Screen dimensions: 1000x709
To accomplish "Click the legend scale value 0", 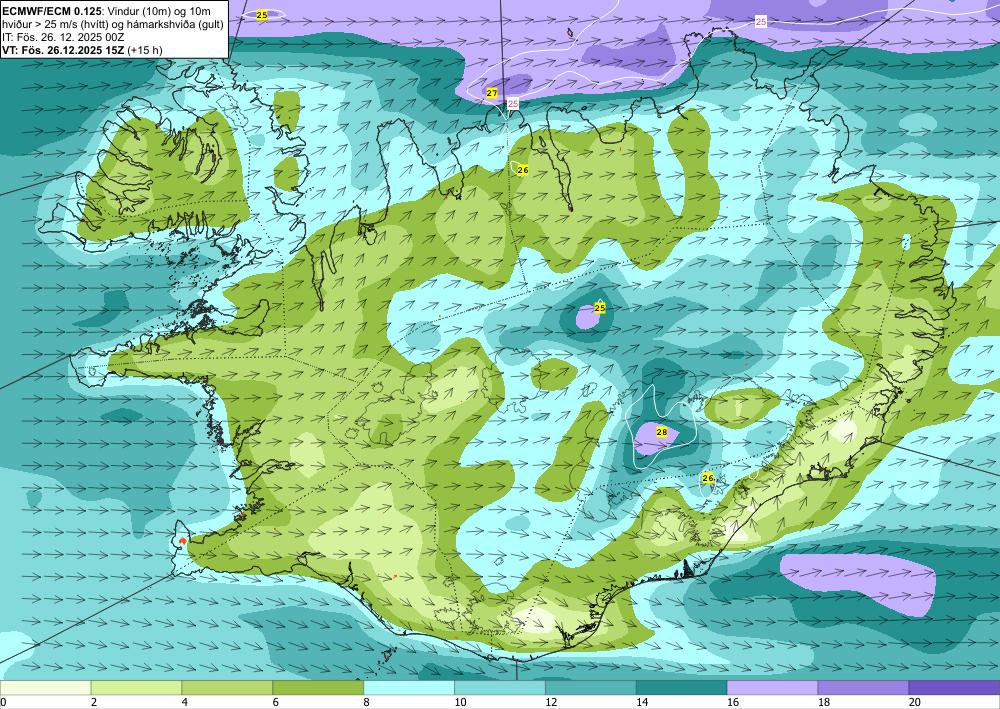I will tap(3, 702).
